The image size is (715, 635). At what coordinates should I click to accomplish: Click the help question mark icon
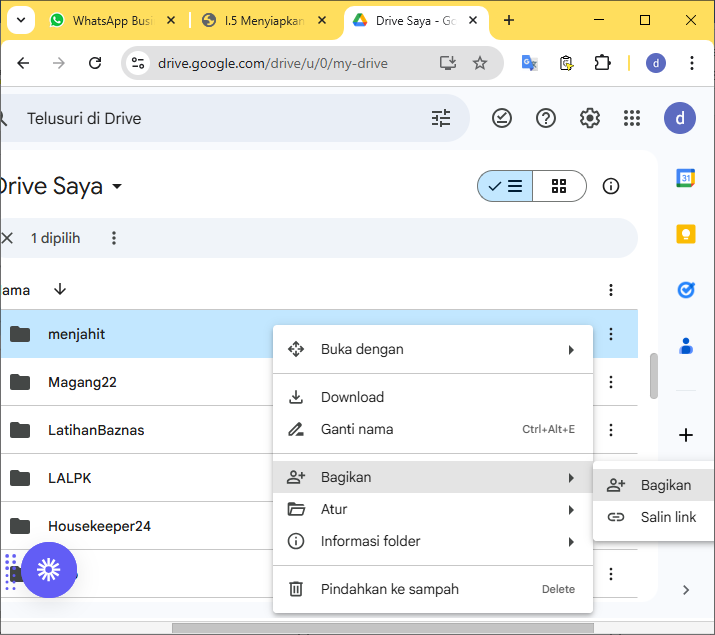[546, 118]
